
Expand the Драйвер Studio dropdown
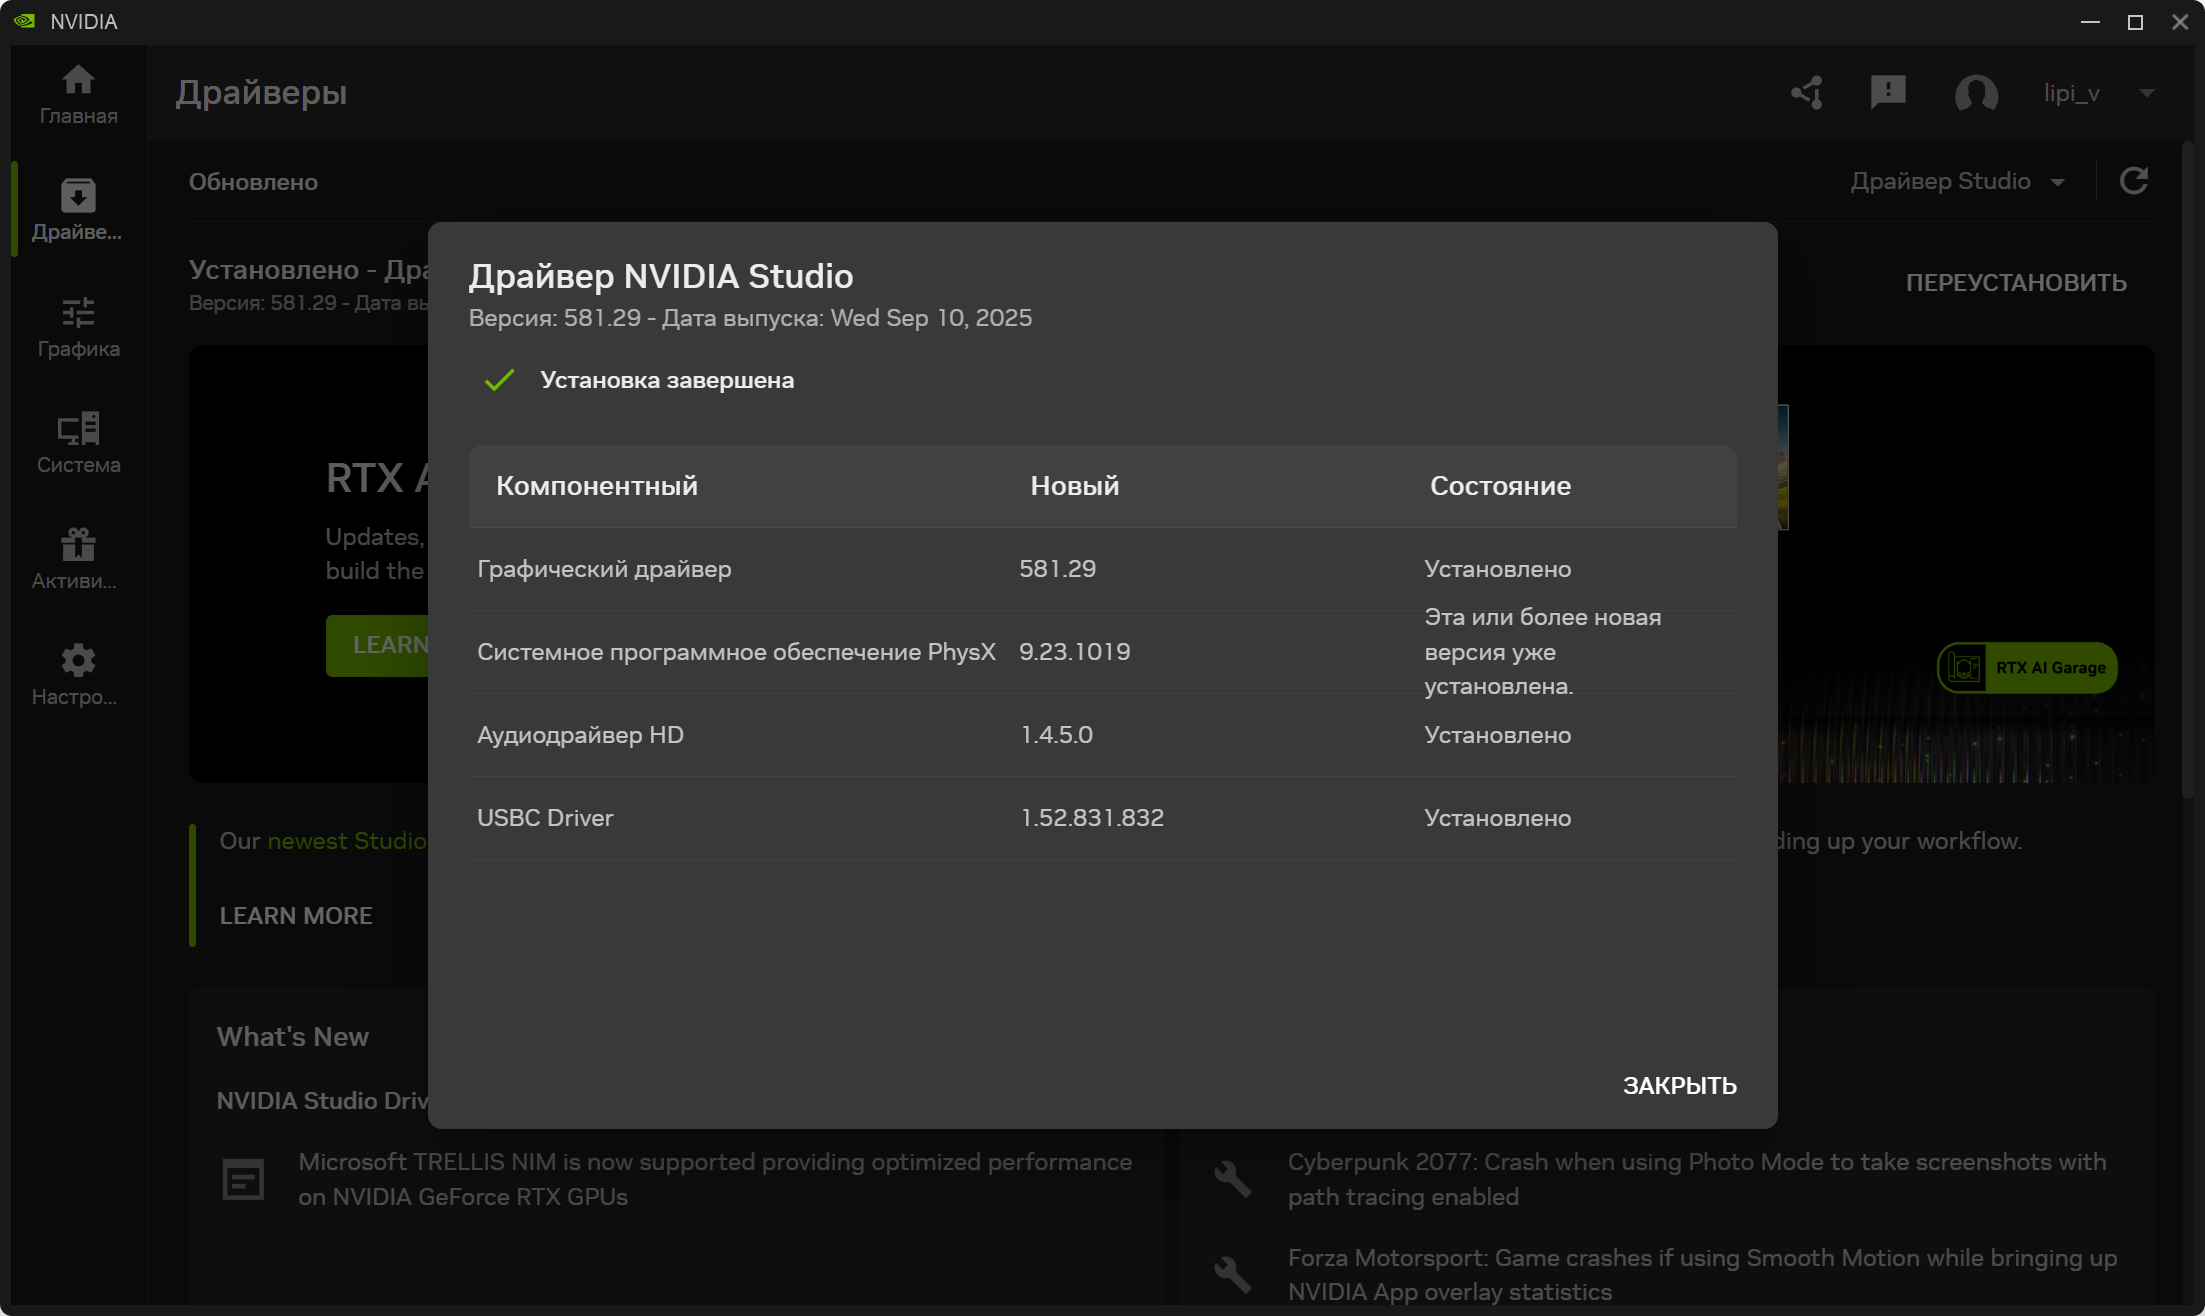[1957, 181]
